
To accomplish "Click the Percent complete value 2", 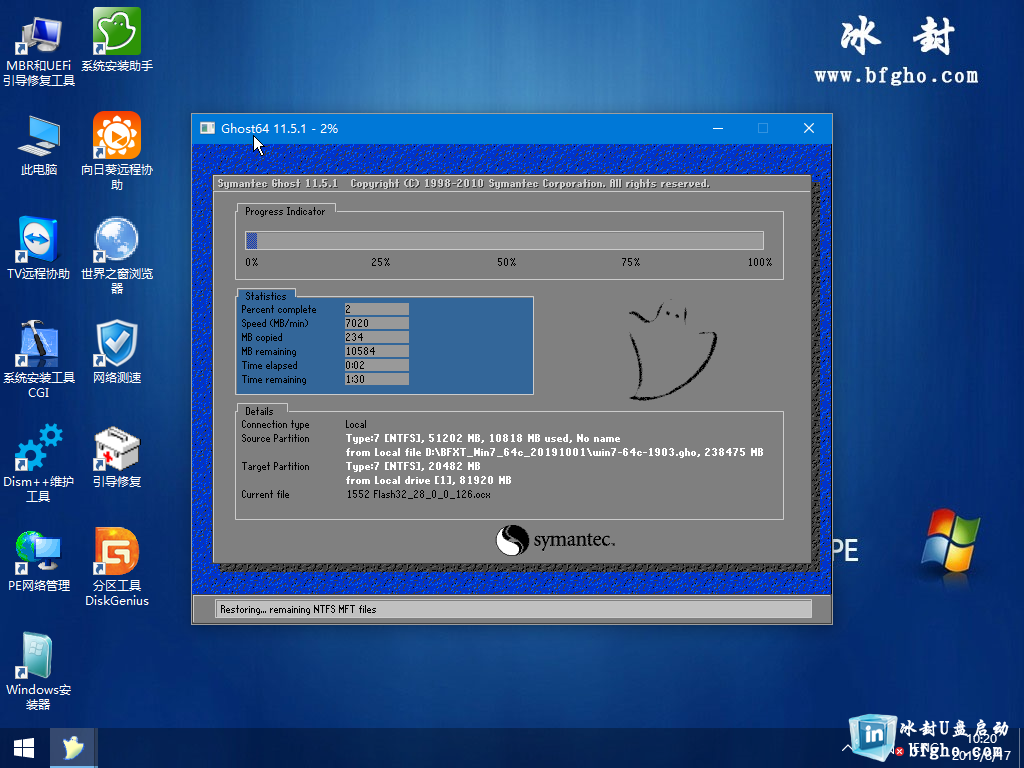I will click(x=377, y=309).
